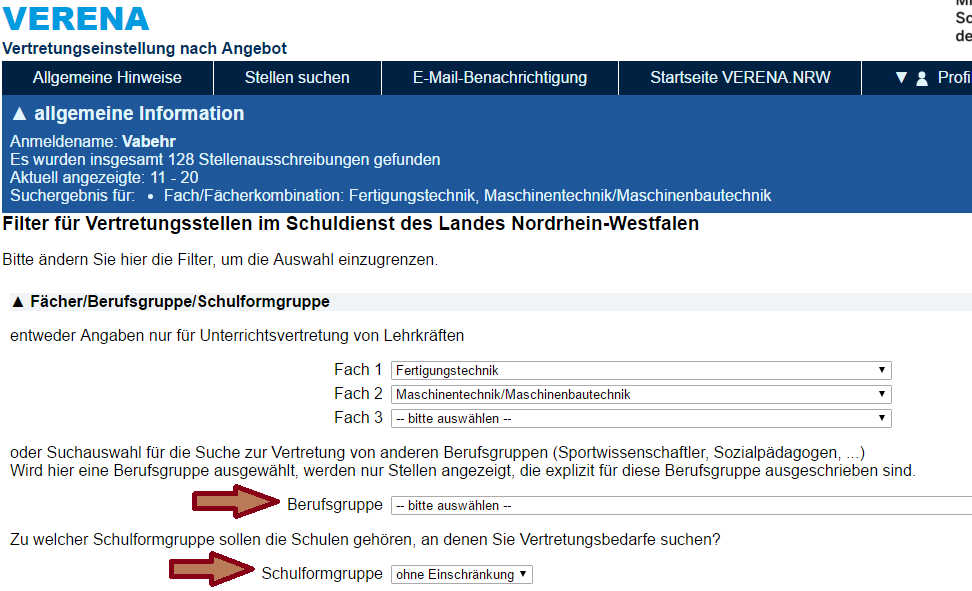Click the Schulformgruppe label text
Viewport: 972px width, 591px height.
click(x=321, y=573)
